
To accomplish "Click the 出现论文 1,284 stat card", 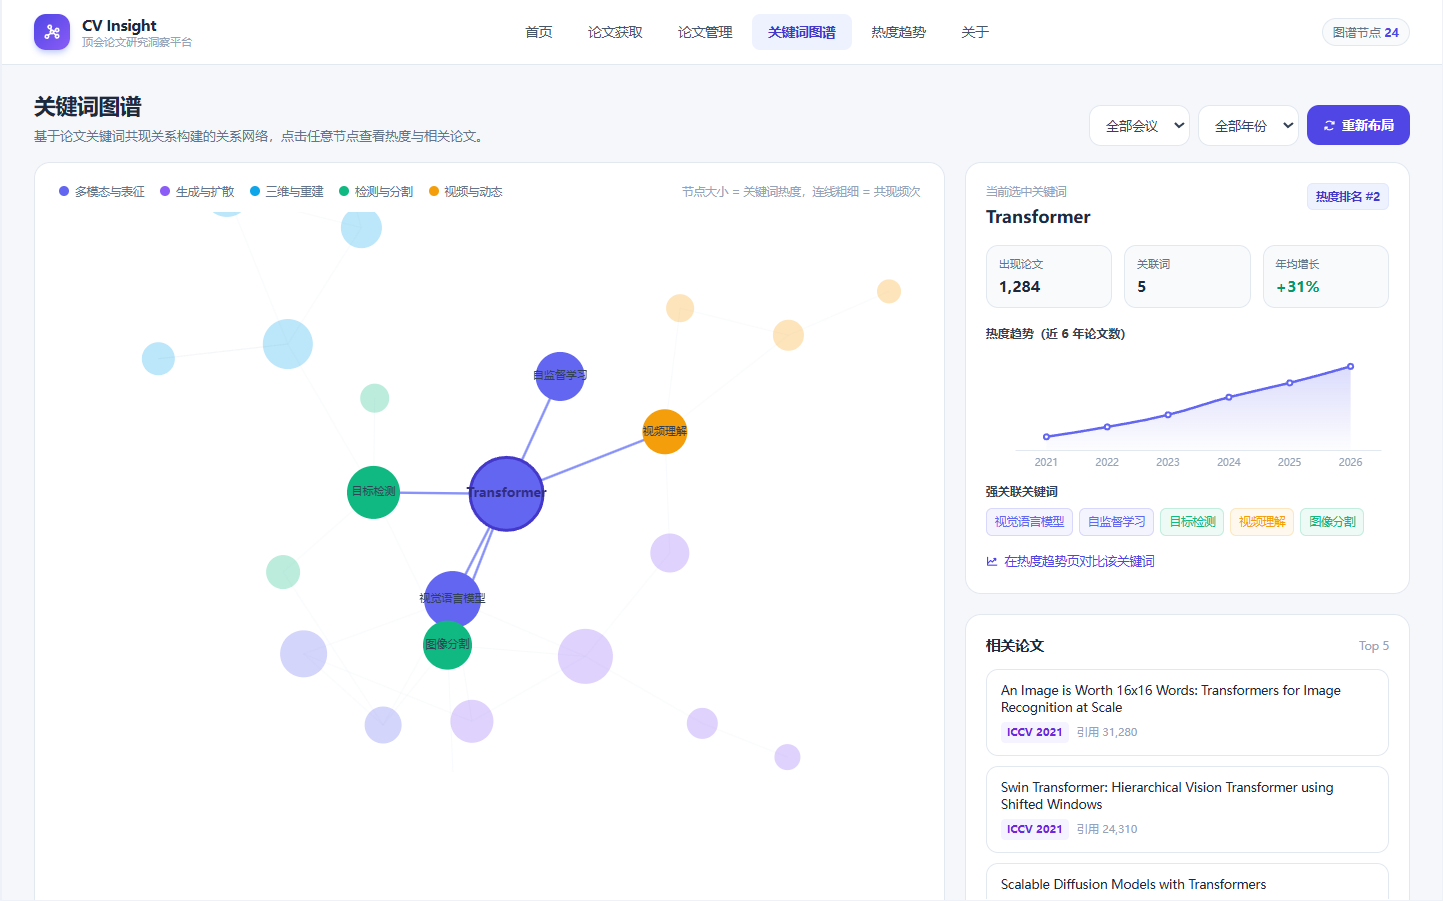I will 1049,276.
